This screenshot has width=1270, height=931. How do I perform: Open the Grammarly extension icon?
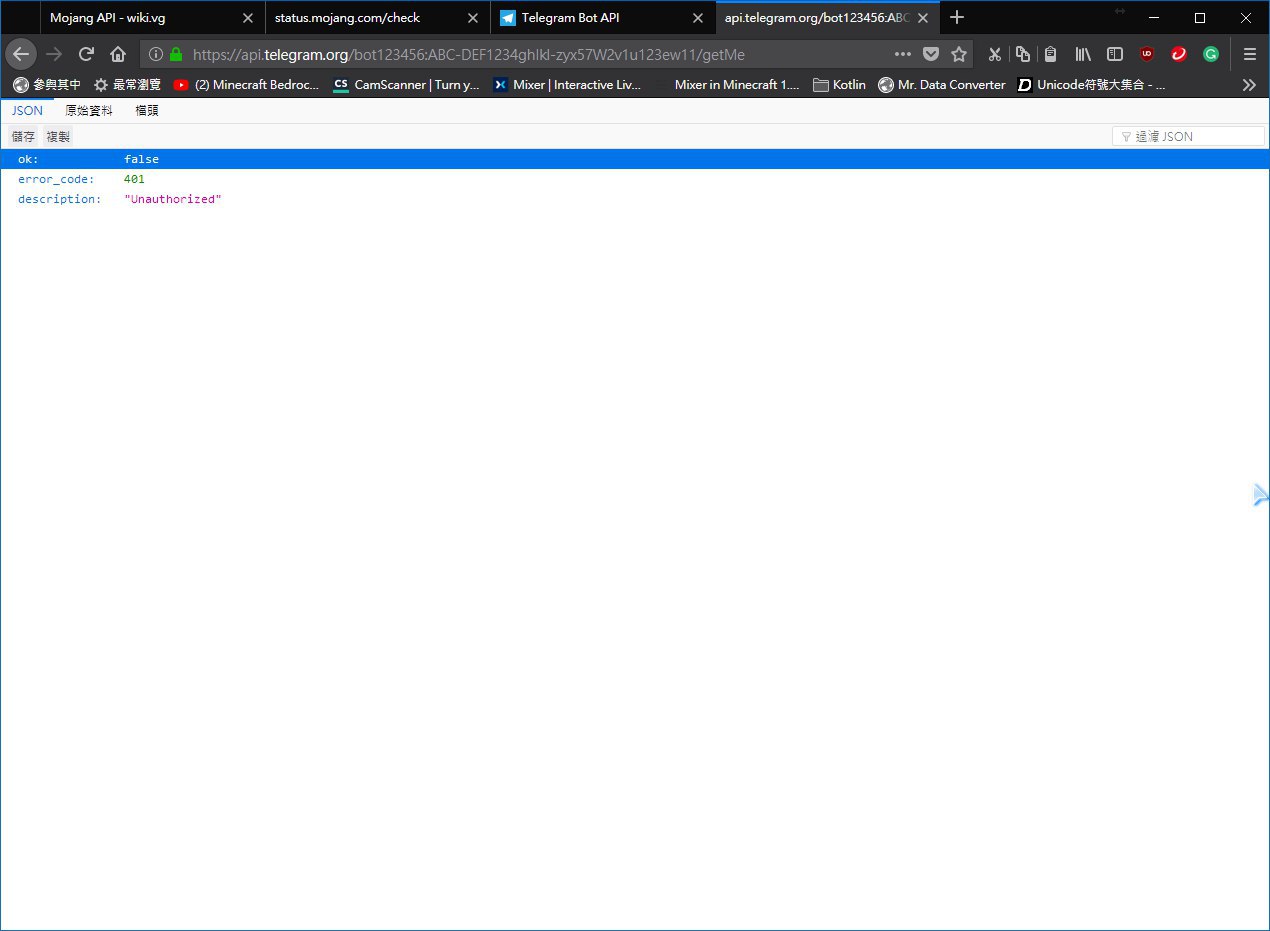pyautogui.click(x=1210, y=55)
